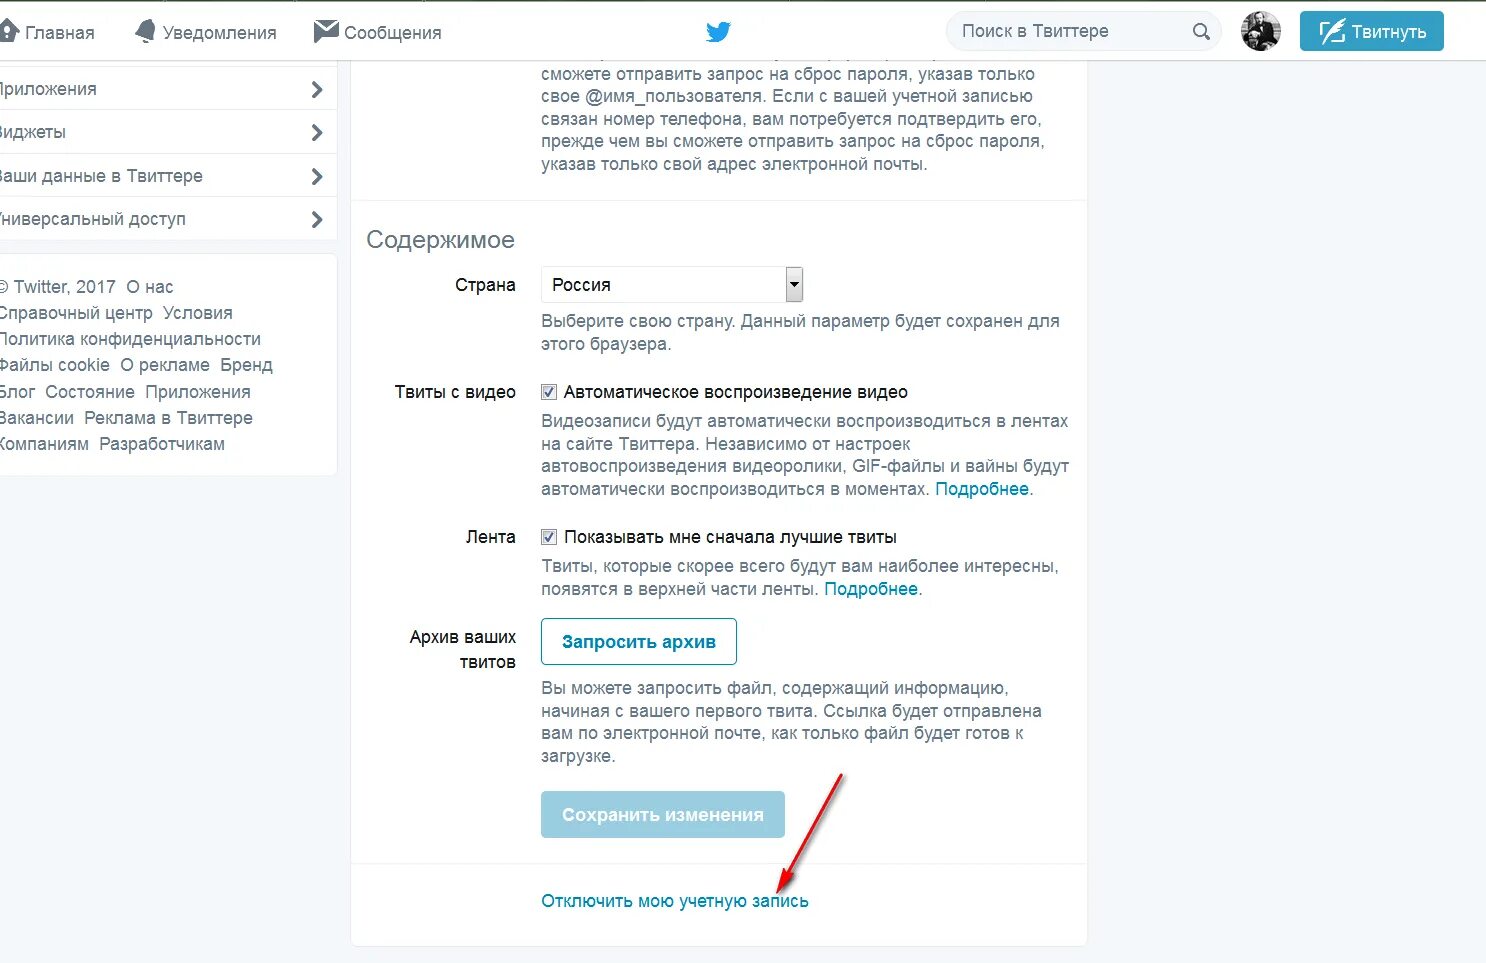This screenshot has height=963, width=1486.
Task: Click the Содержимое section heading
Action: point(440,240)
